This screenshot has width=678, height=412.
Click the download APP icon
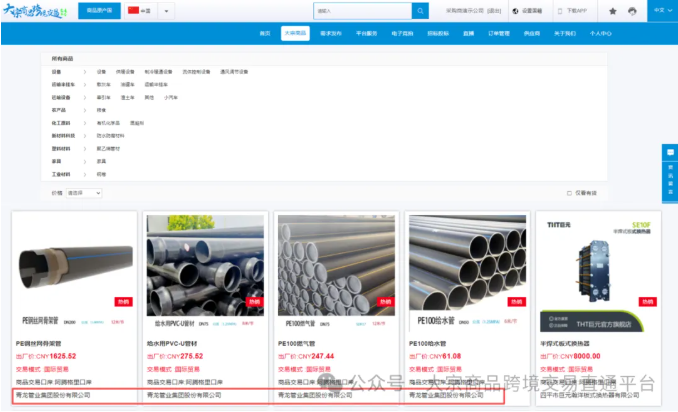click(x=559, y=11)
